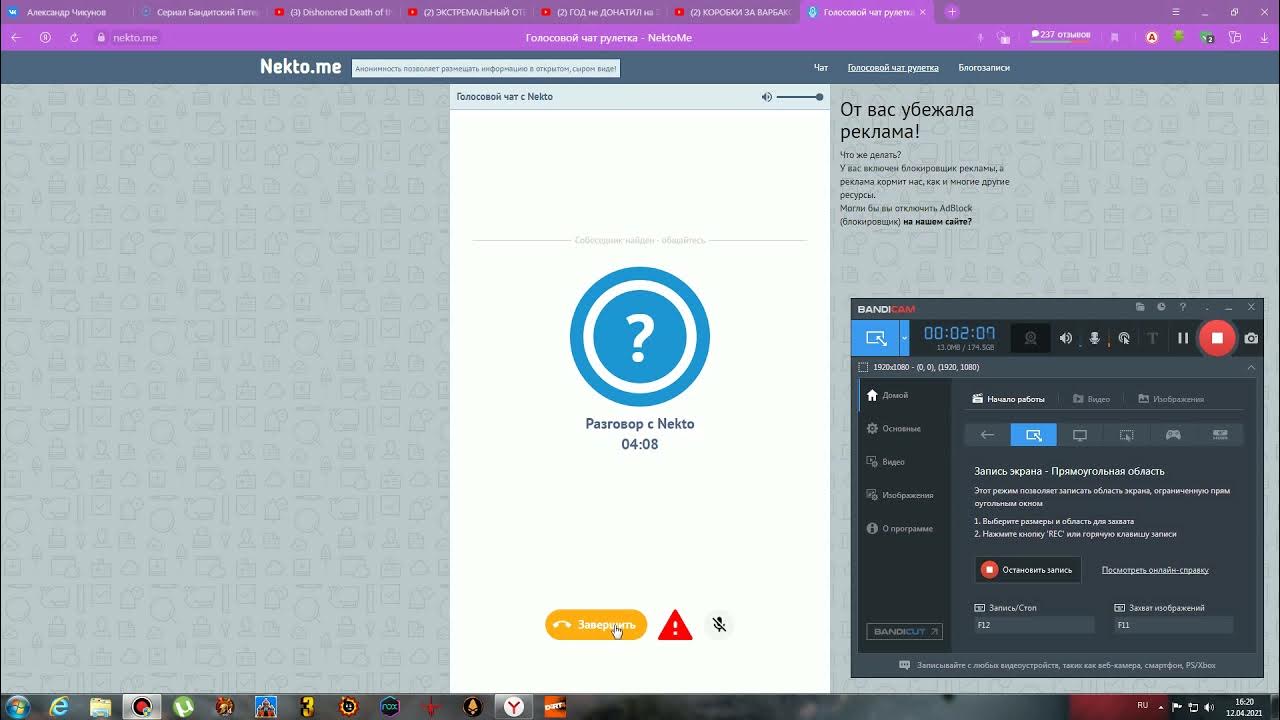The height and width of the screenshot is (720, 1280).
Task: Click the F12 record hotkey field
Action: coord(1034,625)
